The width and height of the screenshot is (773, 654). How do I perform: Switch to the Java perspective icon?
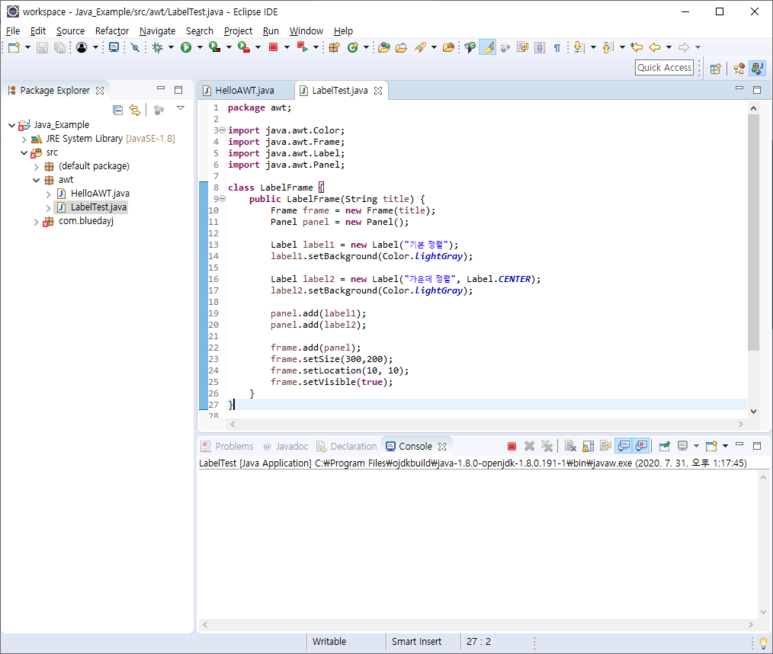click(x=757, y=69)
